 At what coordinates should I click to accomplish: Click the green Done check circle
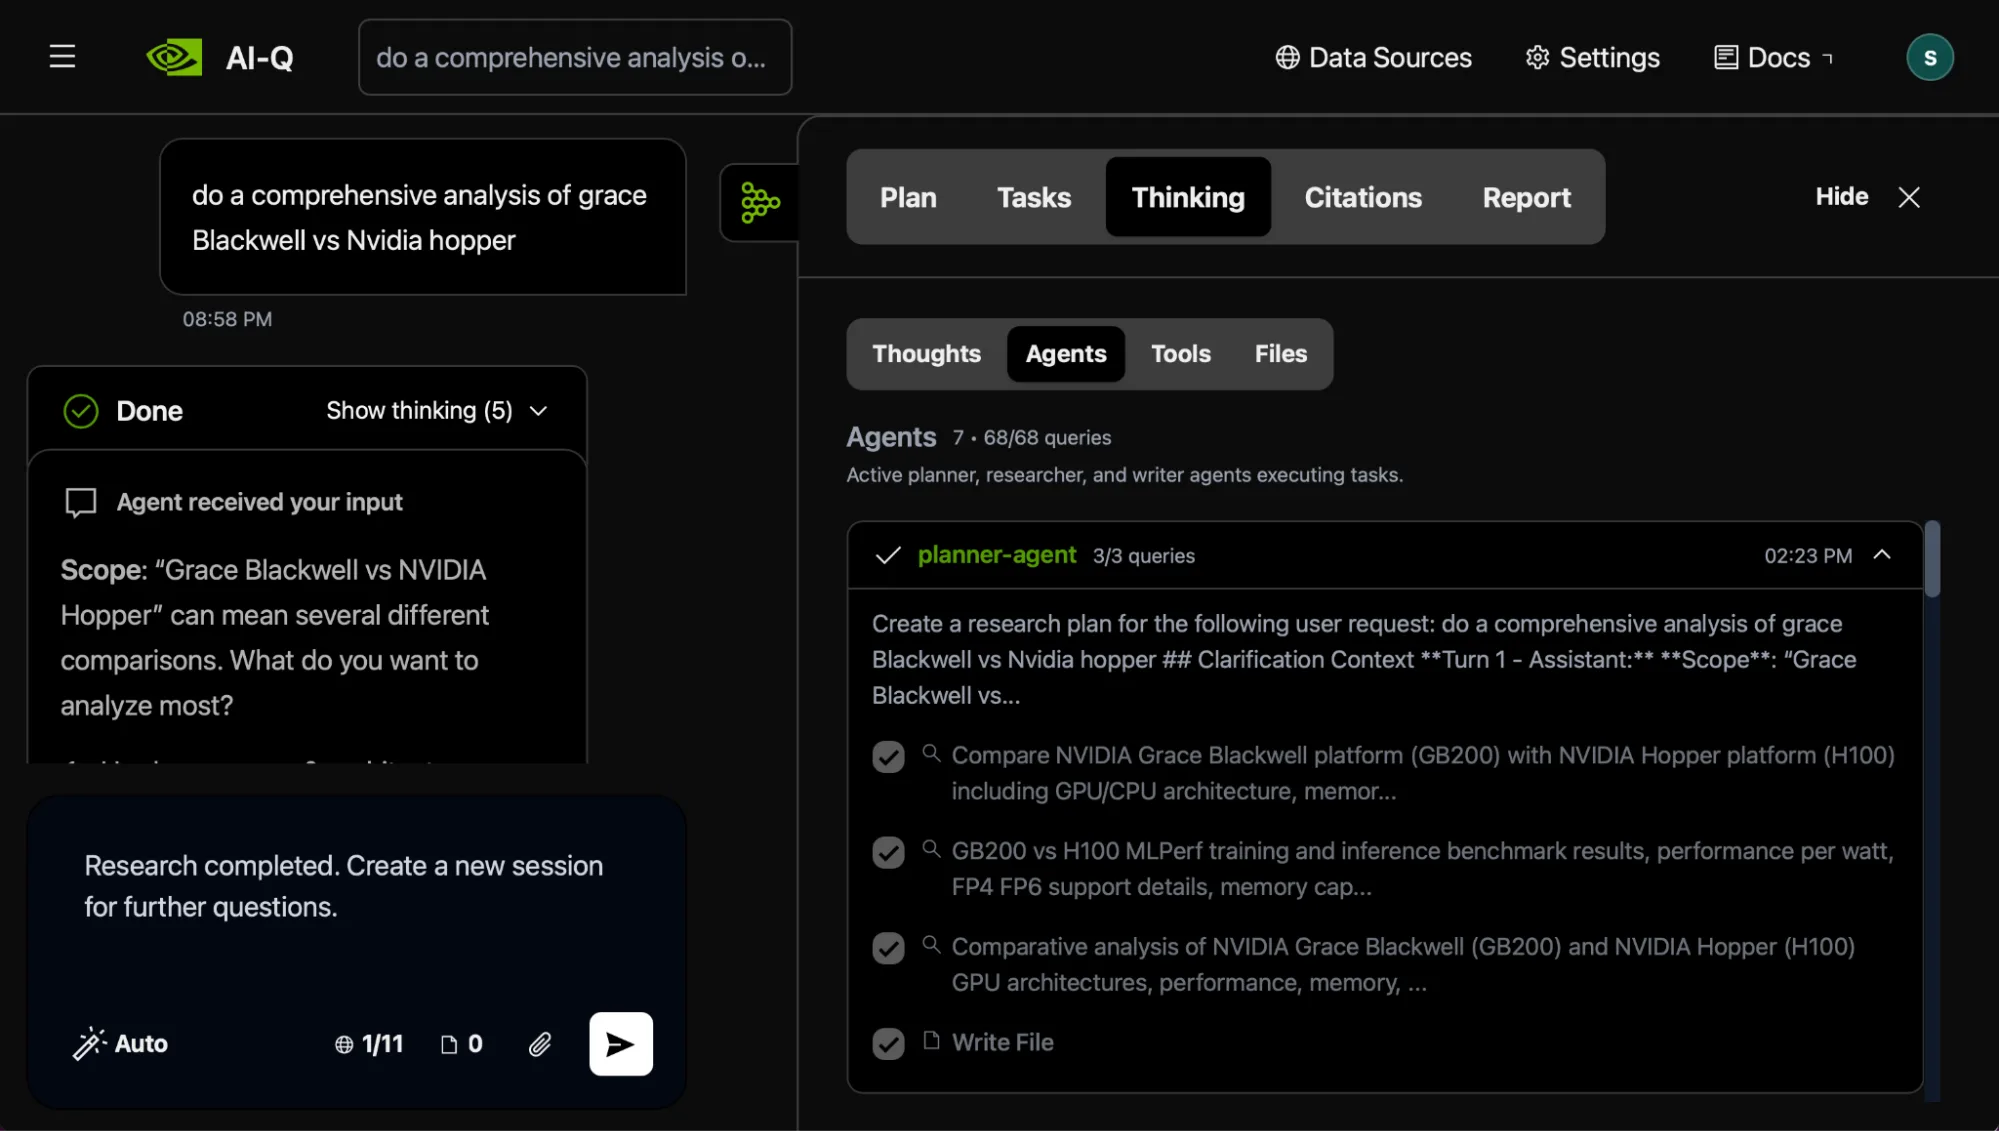point(80,410)
